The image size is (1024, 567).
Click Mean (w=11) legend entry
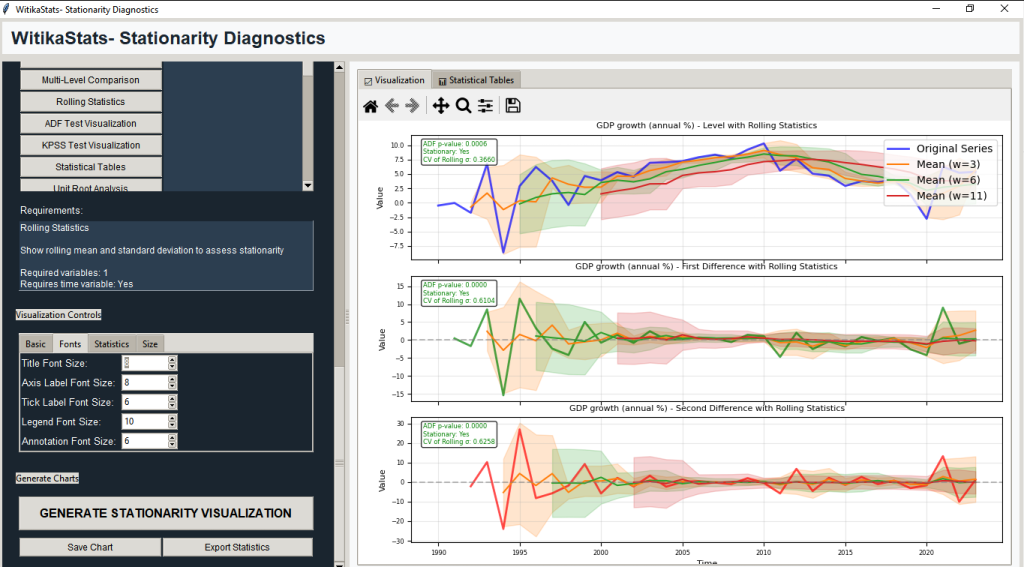tap(937, 195)
